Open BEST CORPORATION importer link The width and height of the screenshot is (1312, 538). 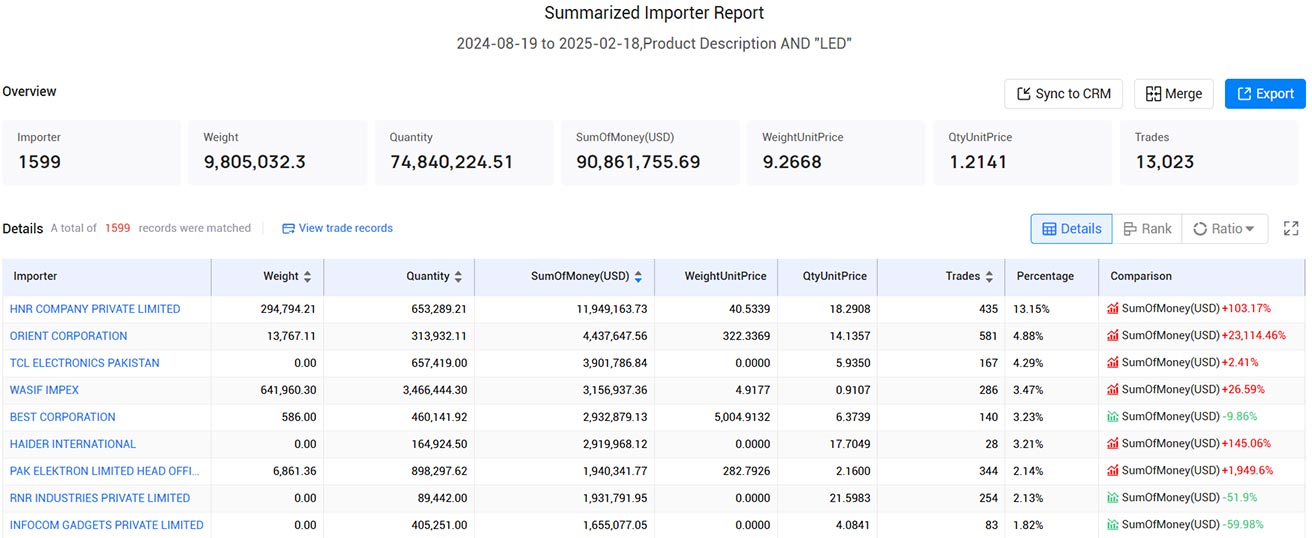[x=63, y=417]
